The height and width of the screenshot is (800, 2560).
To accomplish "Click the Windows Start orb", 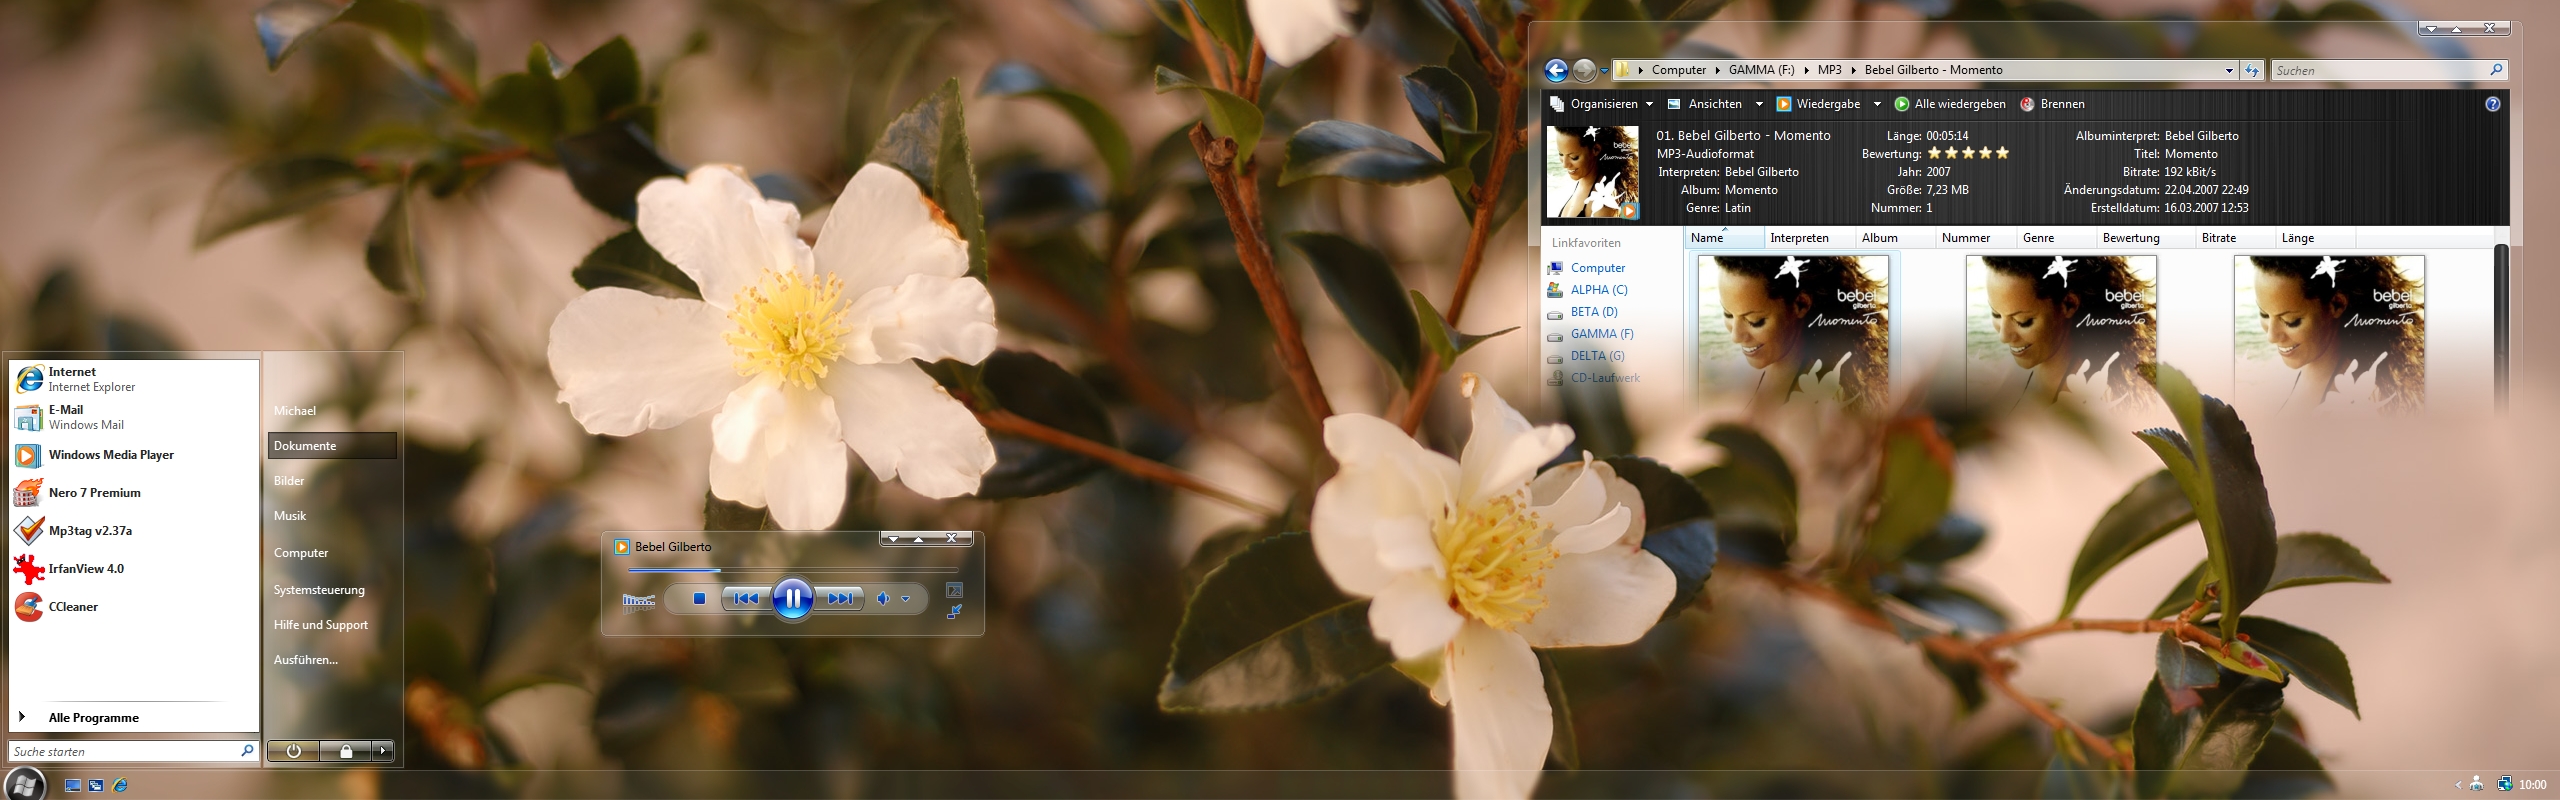I will (24, 785).
